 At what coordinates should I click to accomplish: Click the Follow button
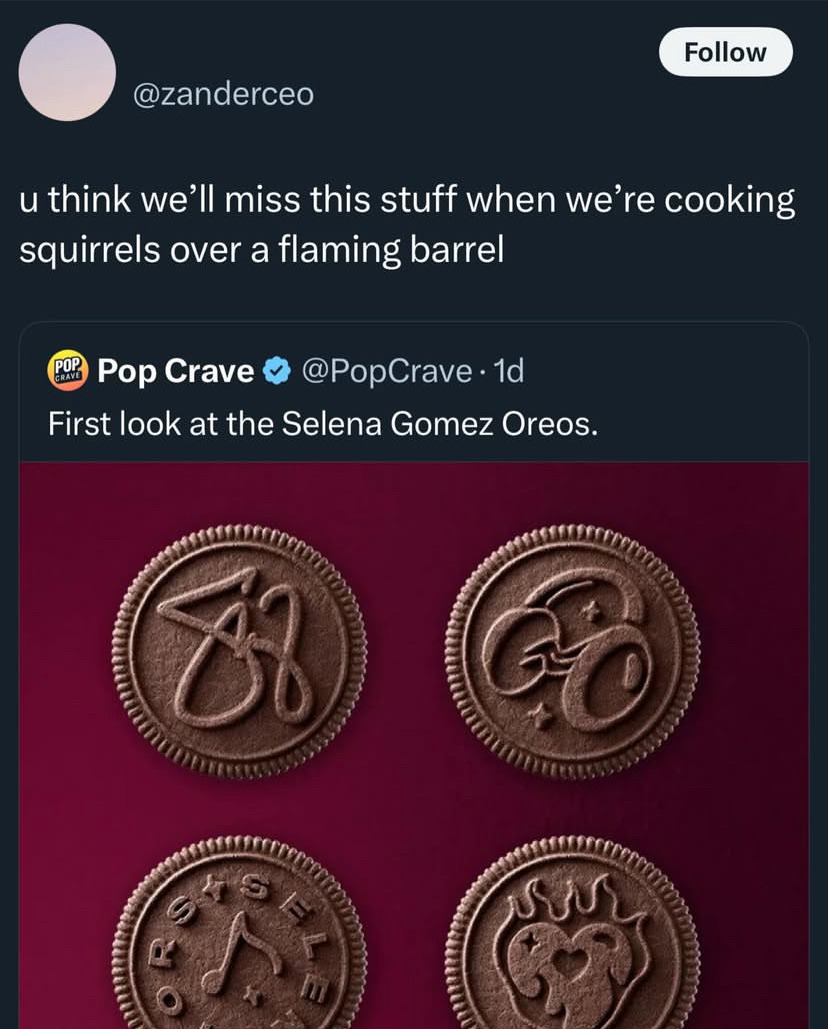click(x=726, y=52)
